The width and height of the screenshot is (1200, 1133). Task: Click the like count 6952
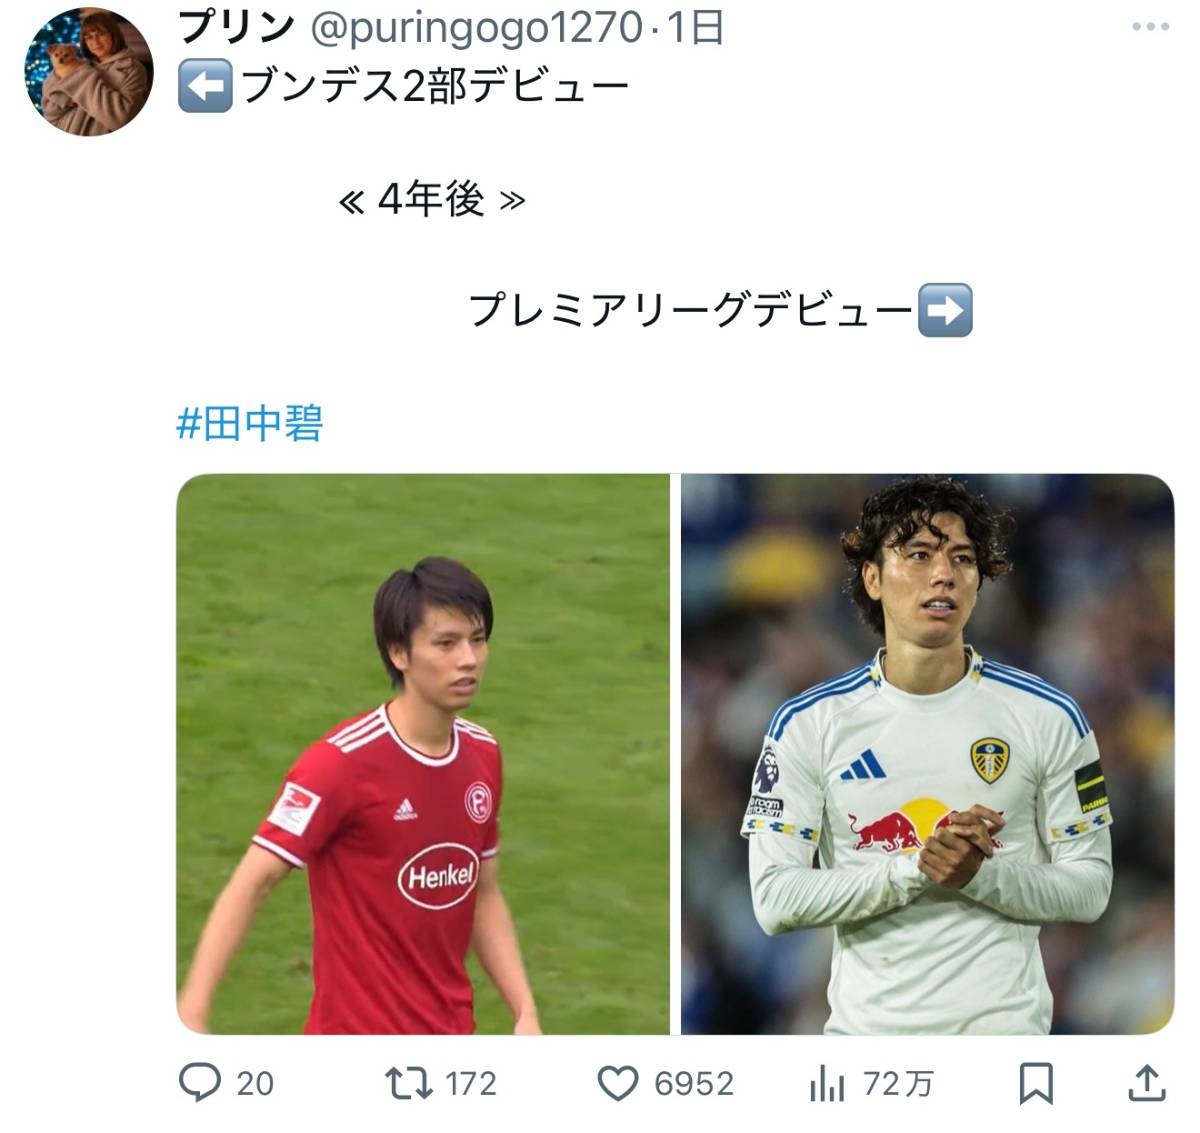click(x=693, y=1083)
